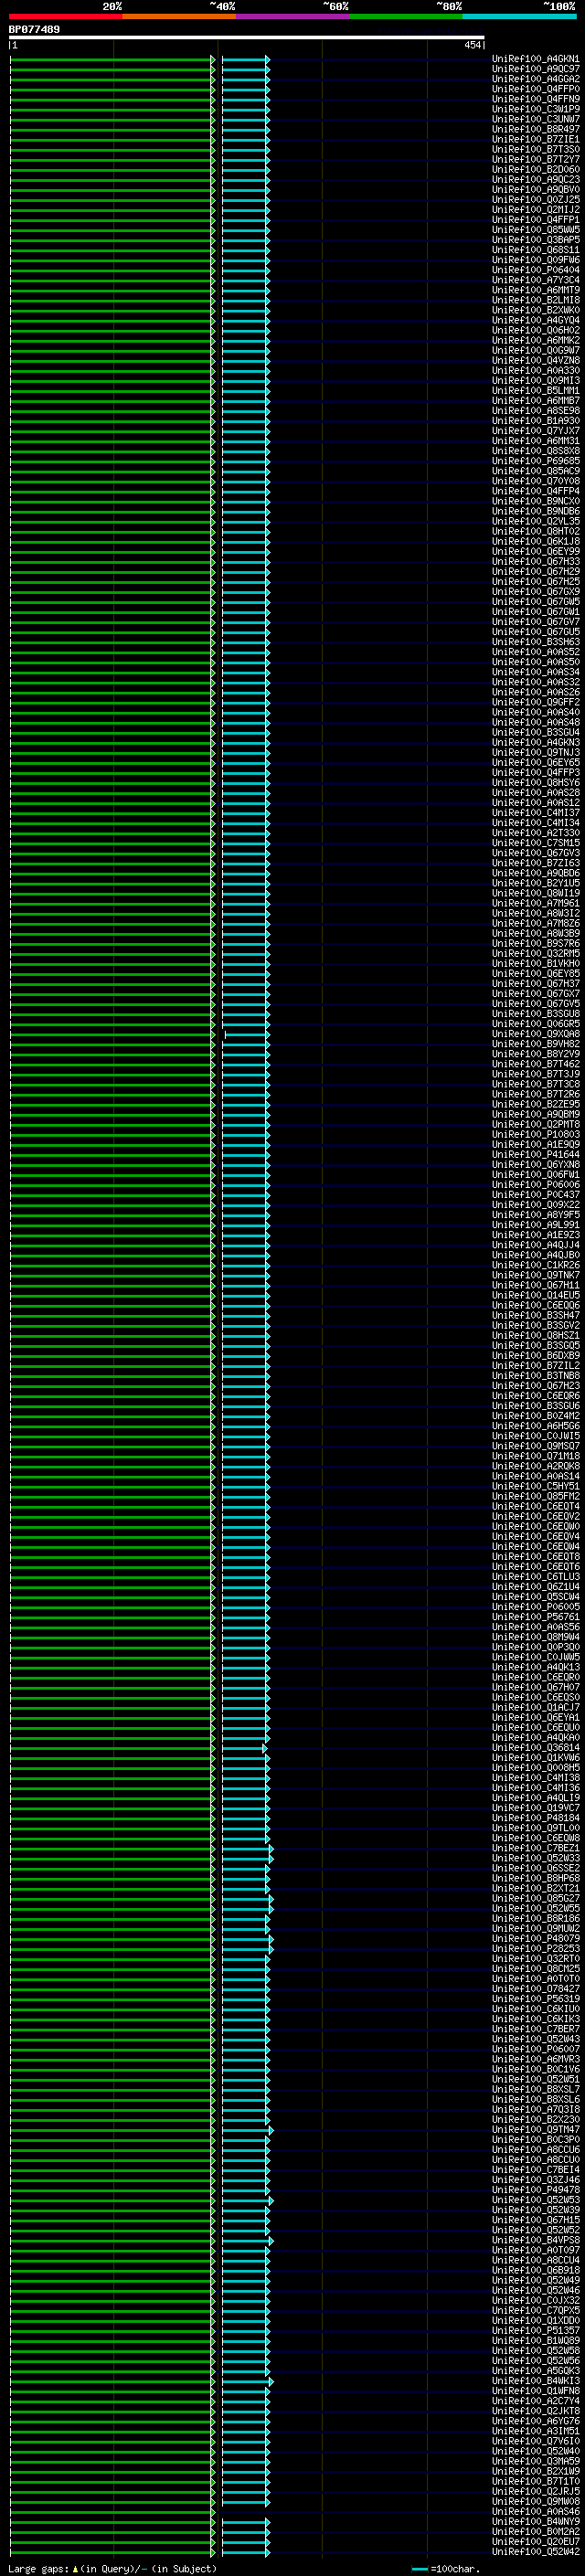
Task: Select hit UniRef100_B6DXB9
Action: point(535,1355)
